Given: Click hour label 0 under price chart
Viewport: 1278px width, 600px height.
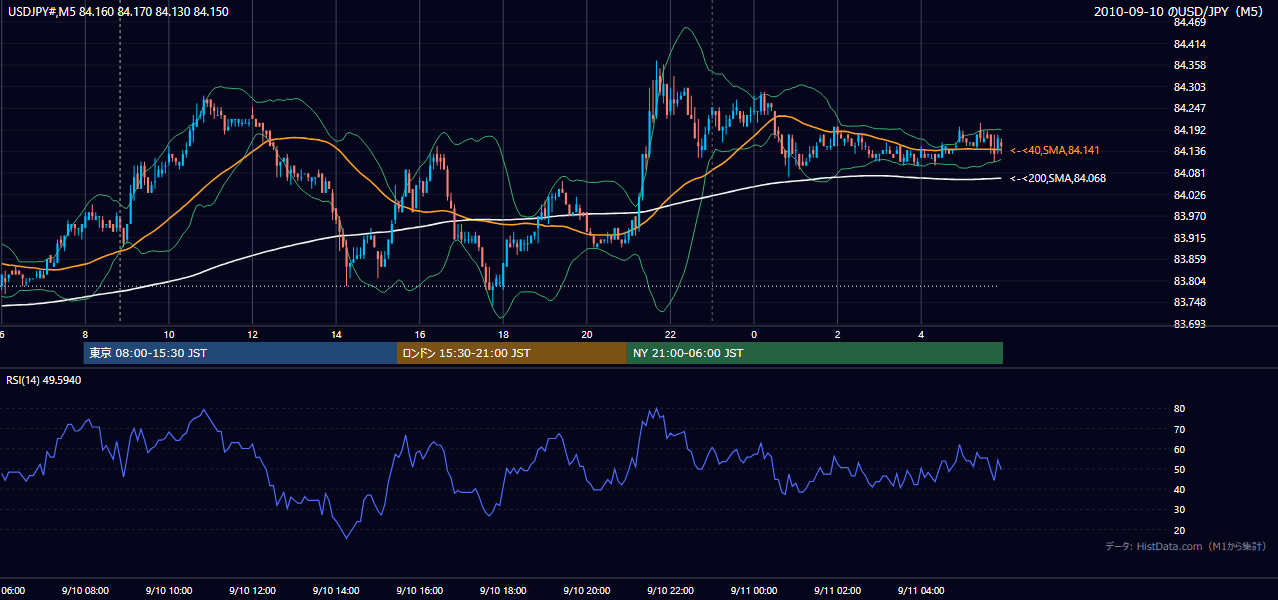Looking at the screenshot, I should coord(754,335).
